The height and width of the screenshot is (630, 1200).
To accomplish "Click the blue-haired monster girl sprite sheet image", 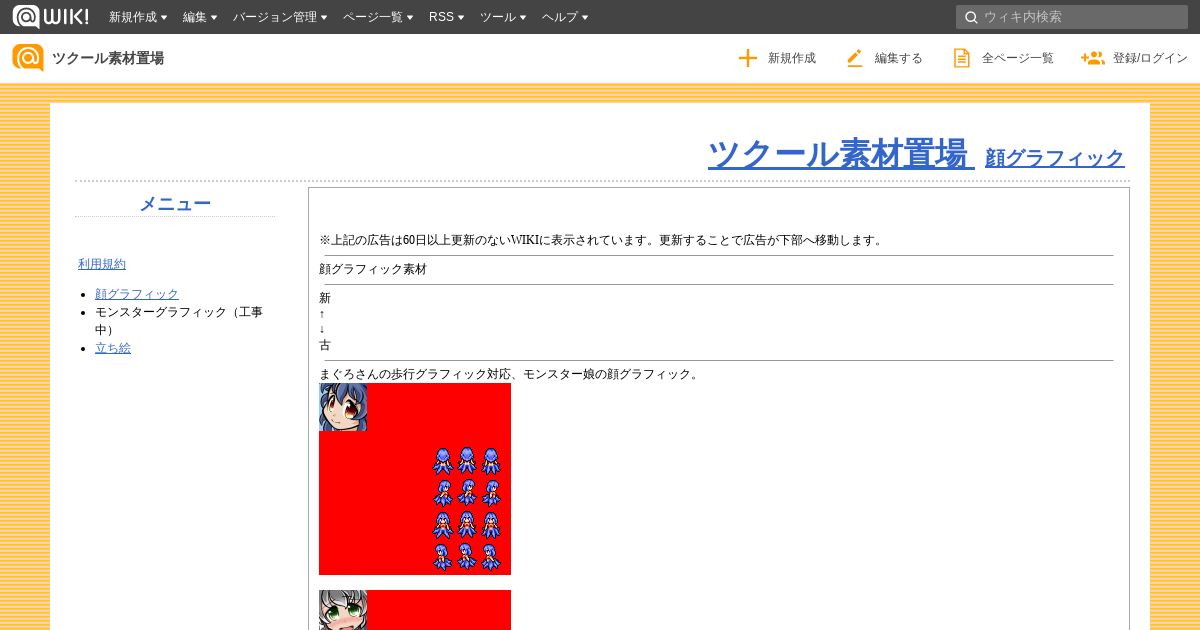I will coord(415,479).
